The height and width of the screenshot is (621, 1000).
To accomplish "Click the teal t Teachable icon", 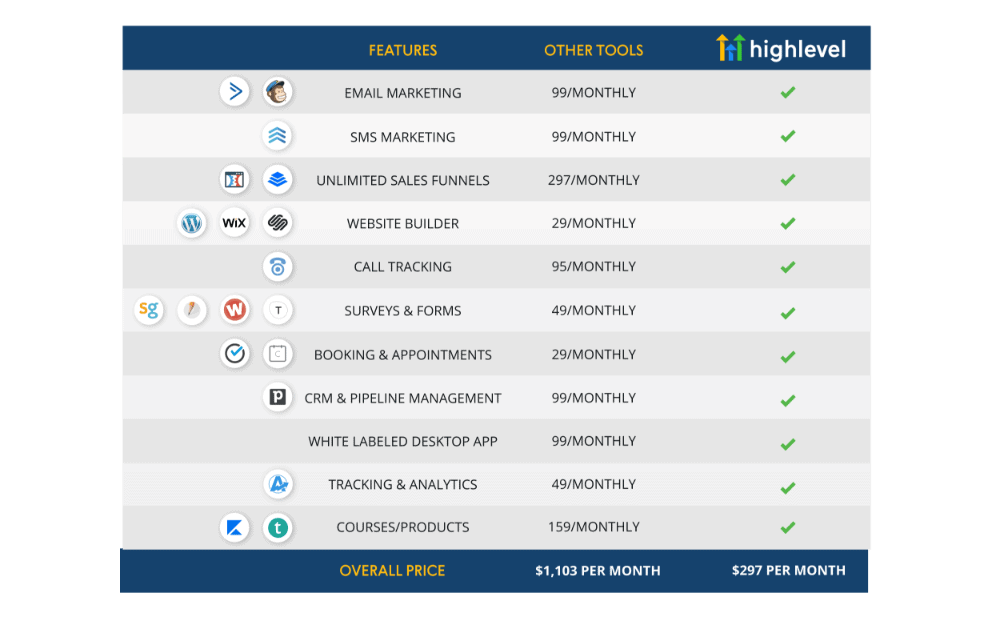I will coord(277,527).
